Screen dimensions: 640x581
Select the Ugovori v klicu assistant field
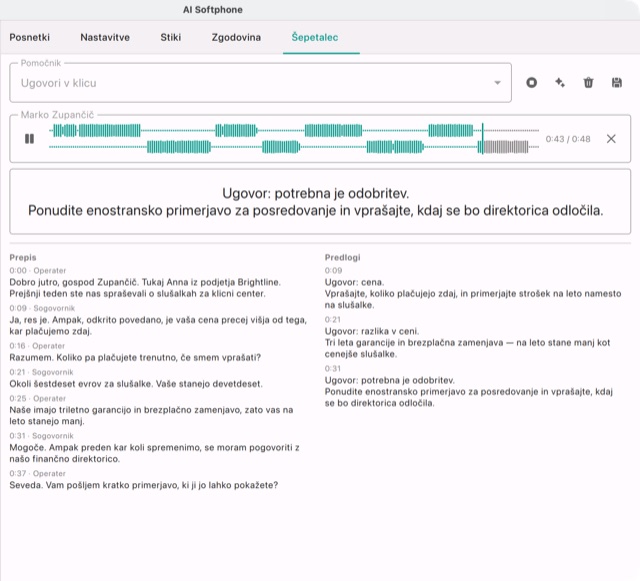coord(260,83)
